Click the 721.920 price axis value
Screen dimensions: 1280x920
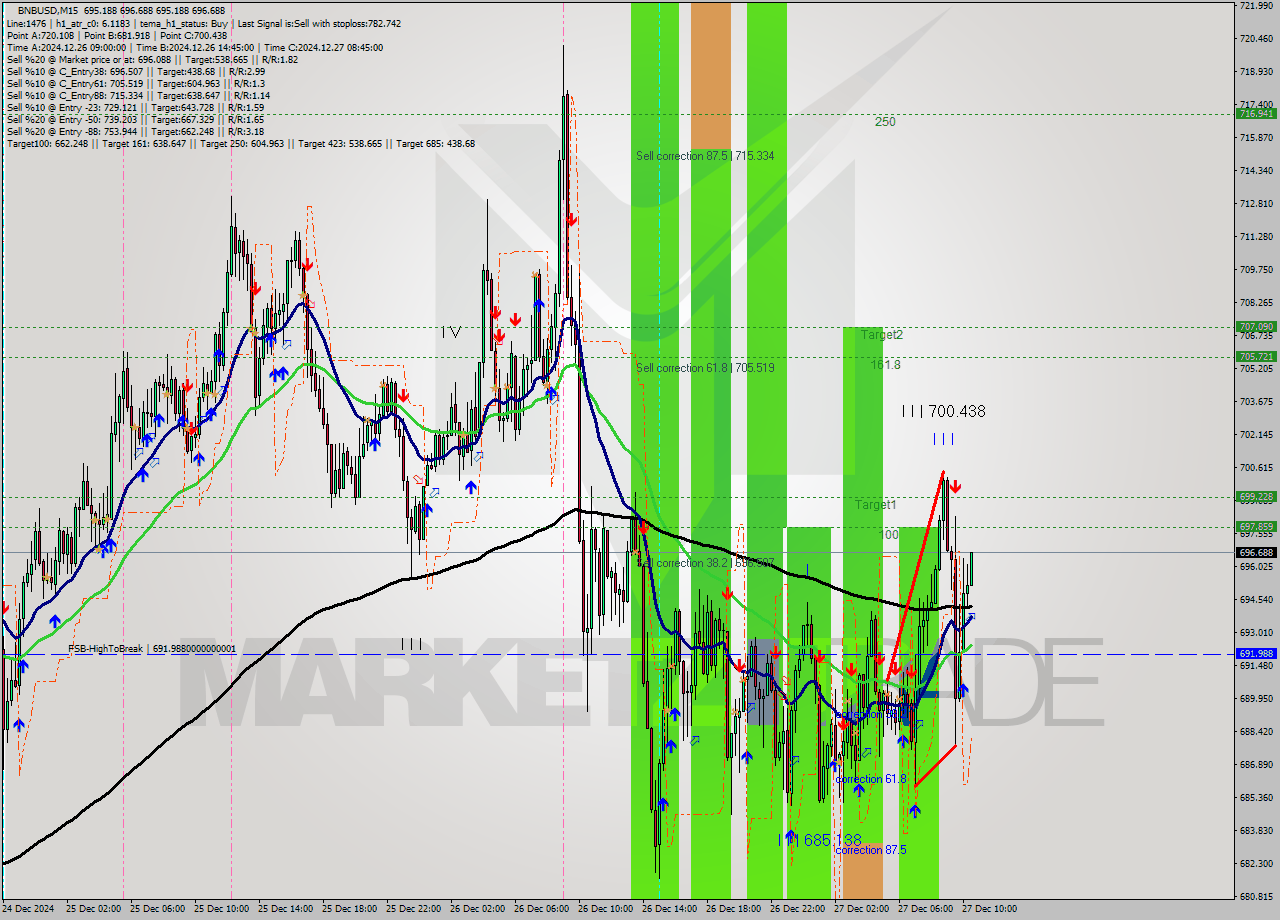coord(1255,6)
